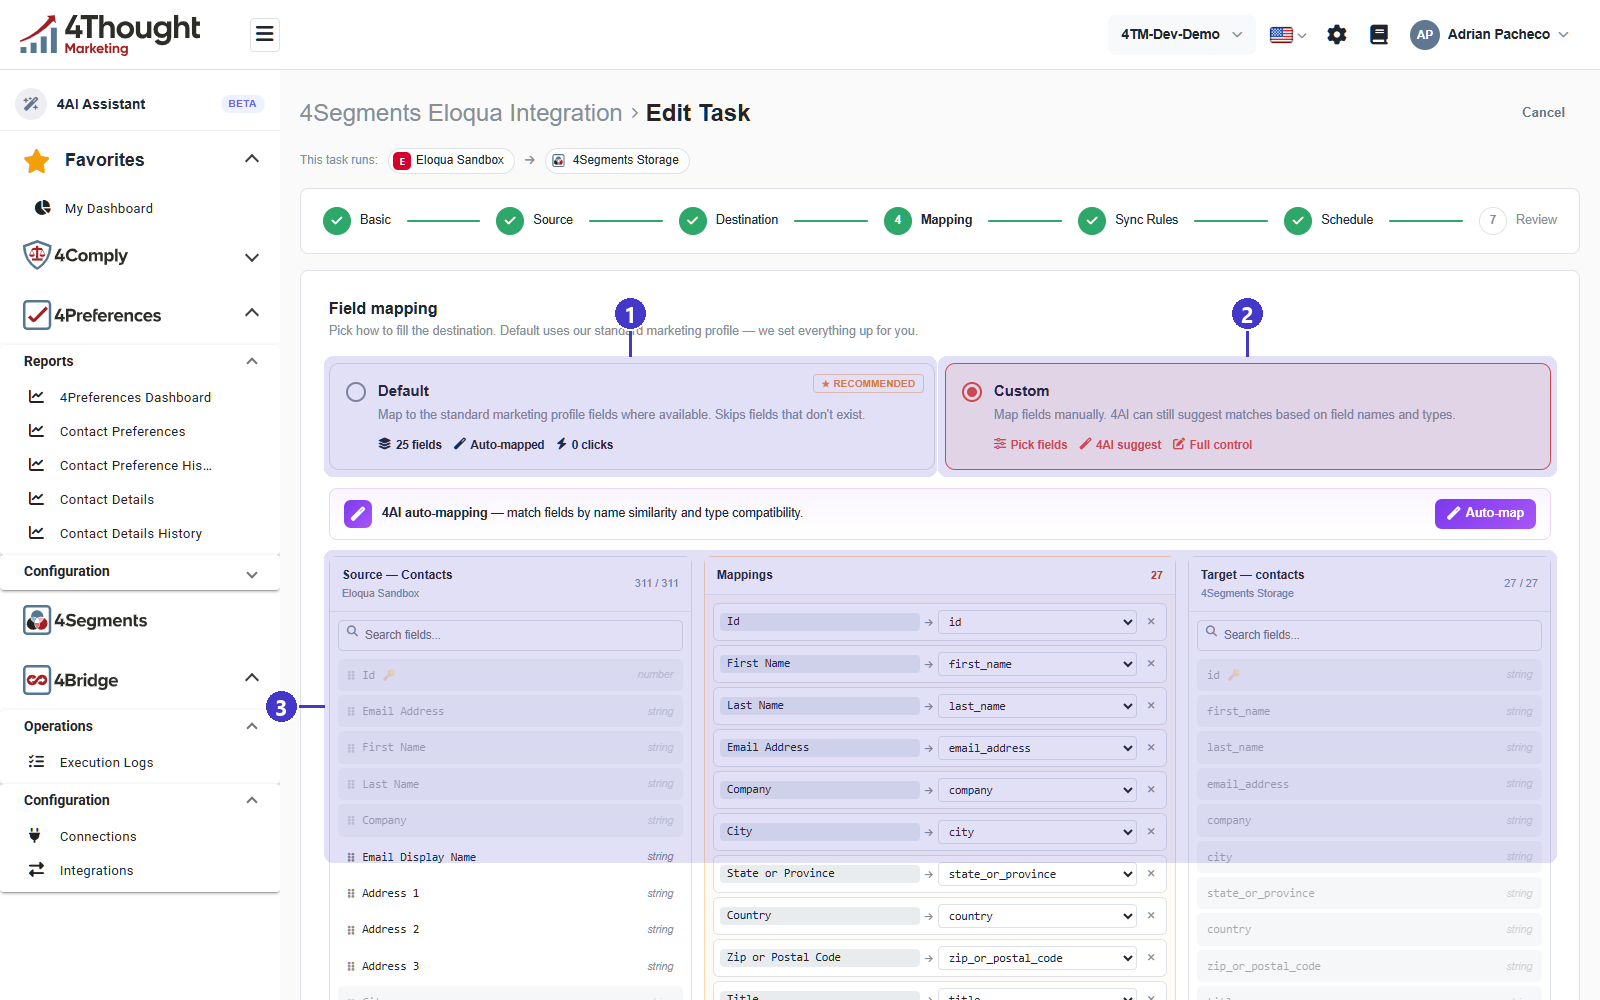Screen dimensions: 1600x1000
Task: Remove the First Name mapping row
Action: point(1151,664)
